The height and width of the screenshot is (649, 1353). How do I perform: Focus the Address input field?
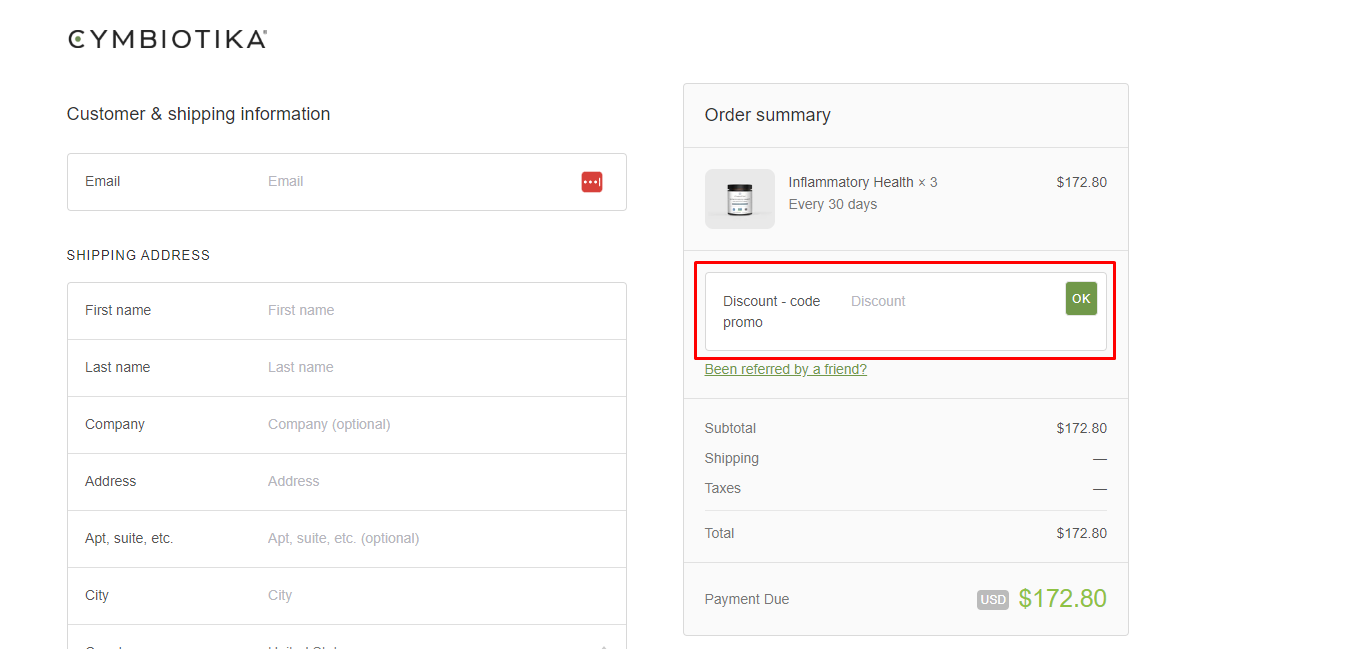347,482
